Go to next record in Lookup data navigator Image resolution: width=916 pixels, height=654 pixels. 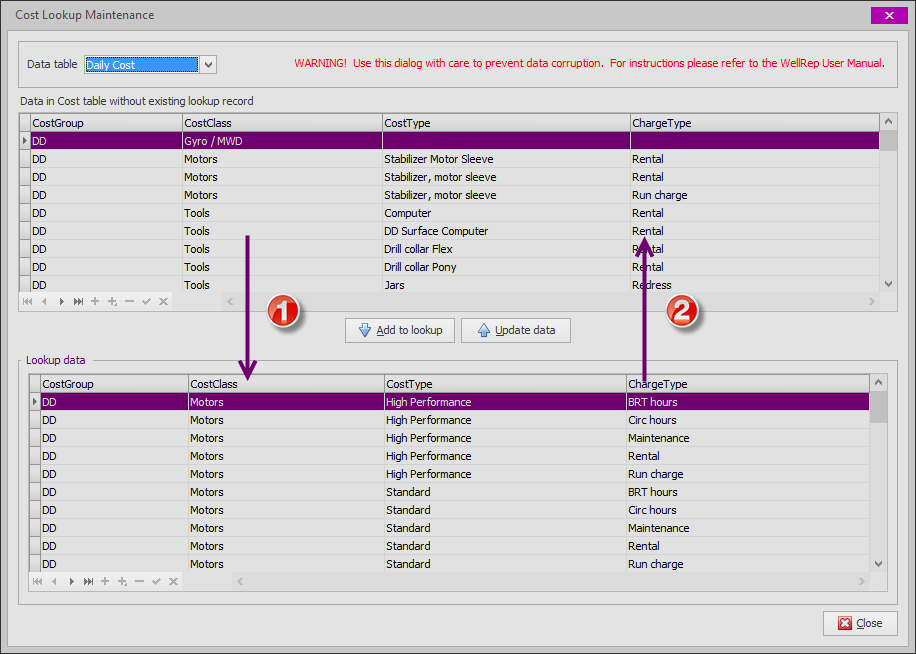pyautogui.click(x=71, y=581)
